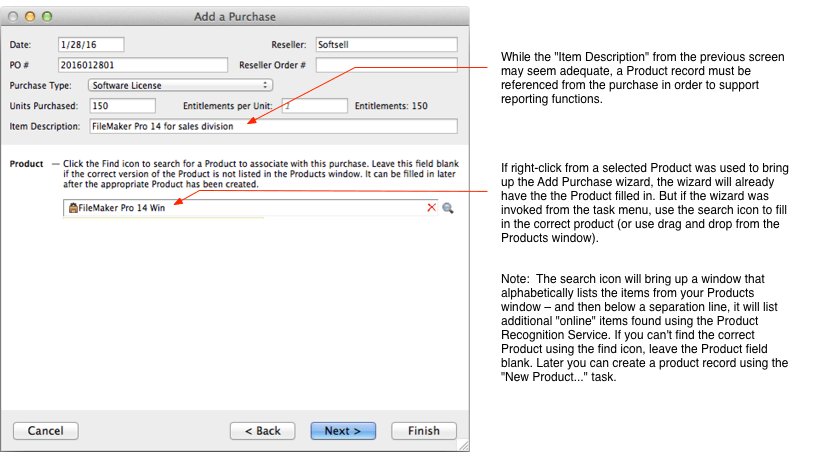Click the package icon before FileMaker Pro 14 Win
This screenshot has width=816, height=459.
(x=72, y=208)
